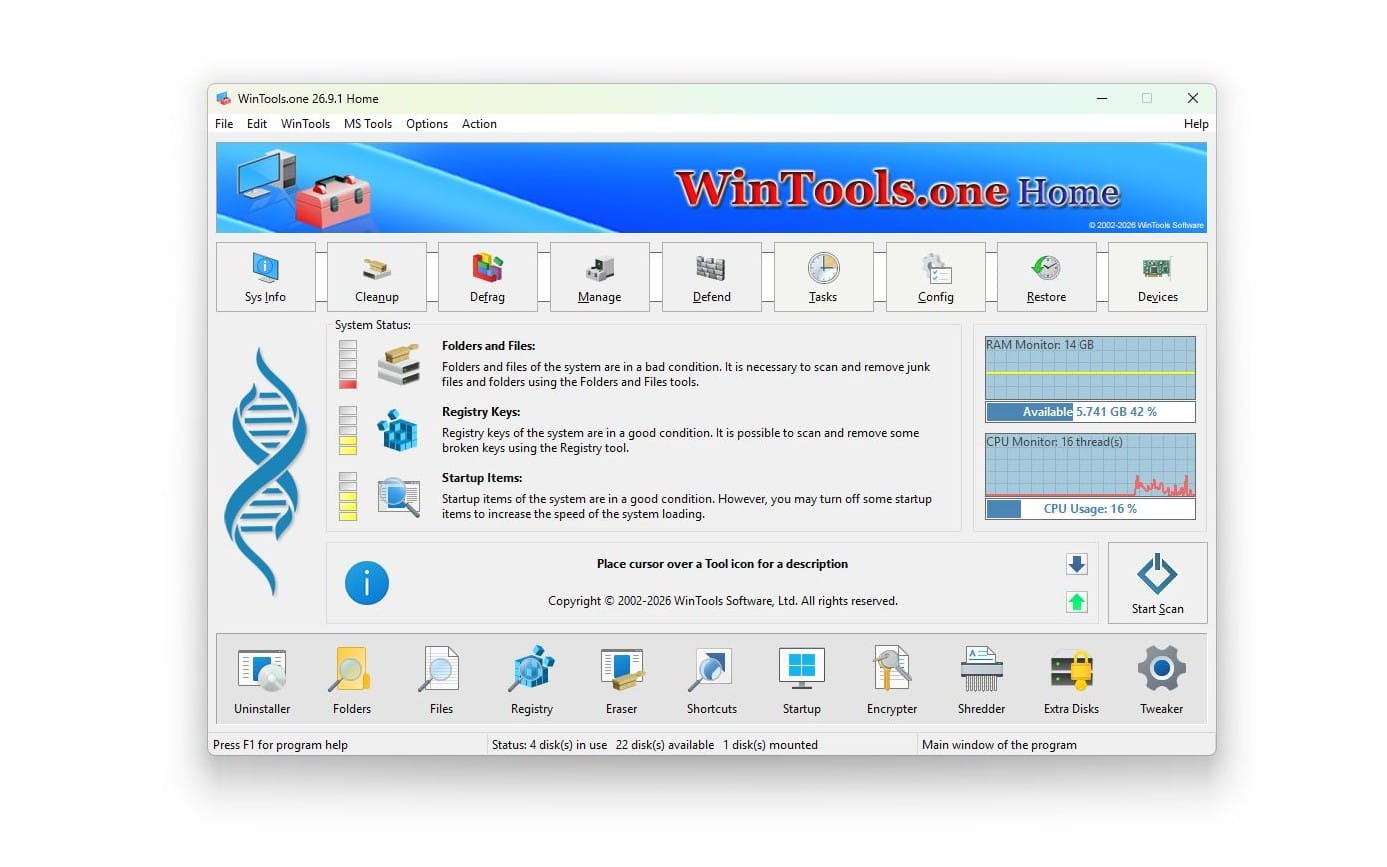The width and height of the screenshot is (1387, 867).
Task: Click the Startup Items magnifier icon
Action: [398, 497]
